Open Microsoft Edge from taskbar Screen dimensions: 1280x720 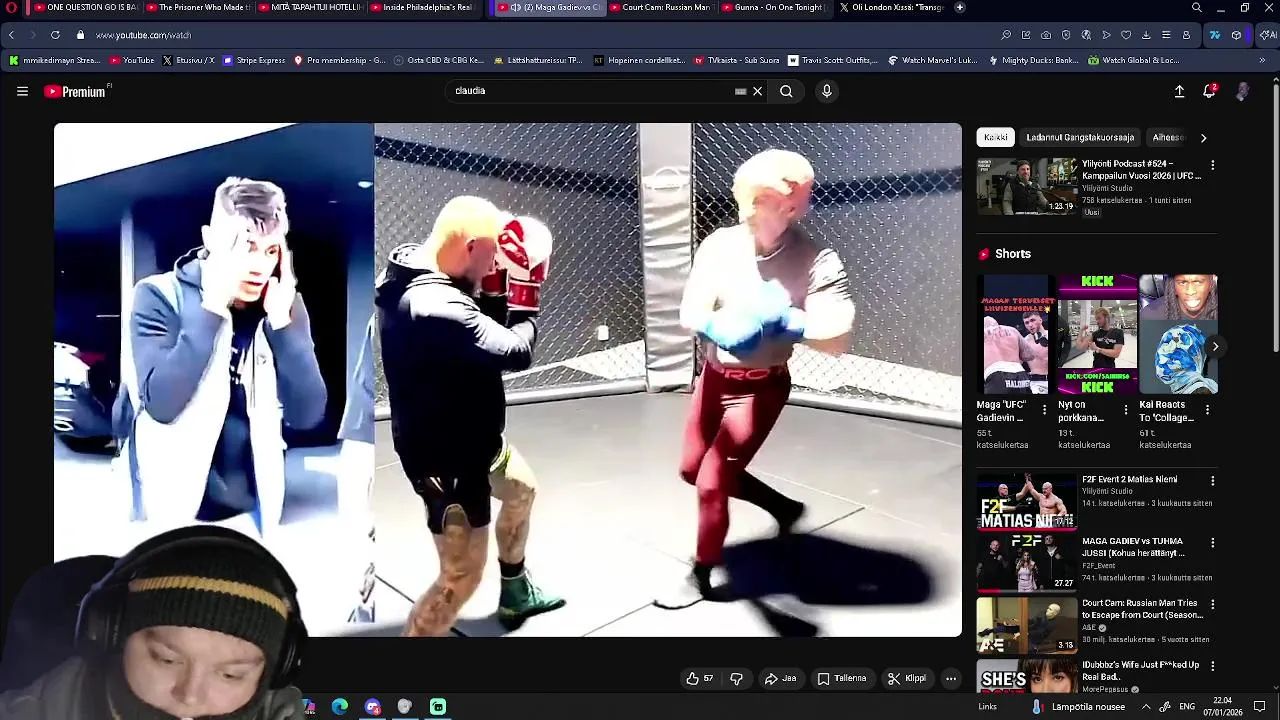(340, 707)
